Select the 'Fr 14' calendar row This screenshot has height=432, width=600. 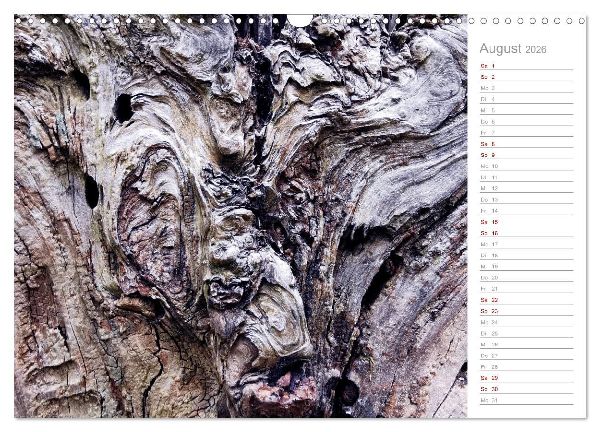click(x=527, y=210)
